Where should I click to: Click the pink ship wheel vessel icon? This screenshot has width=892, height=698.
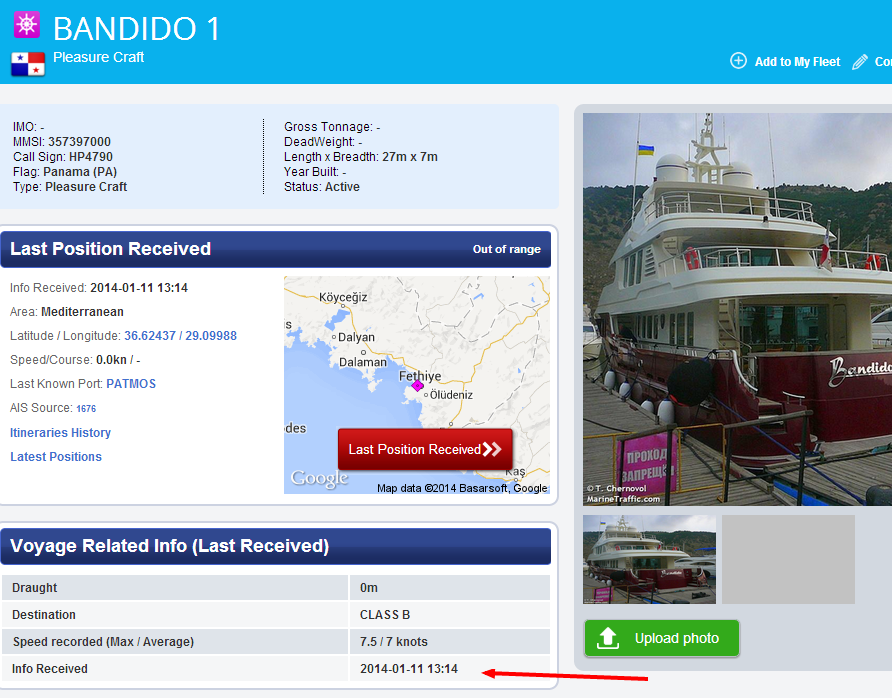(27, 25)
